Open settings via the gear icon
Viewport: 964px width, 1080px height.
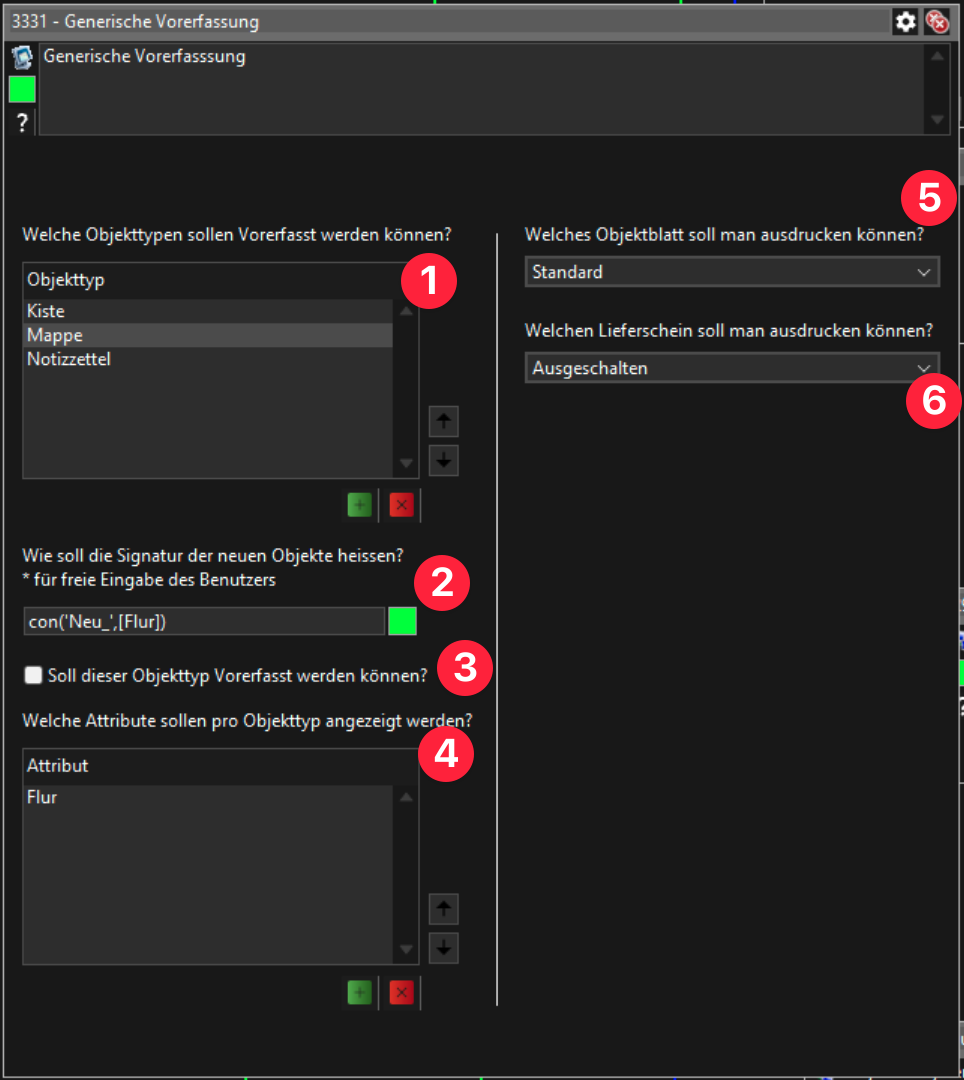click(905, 21)
